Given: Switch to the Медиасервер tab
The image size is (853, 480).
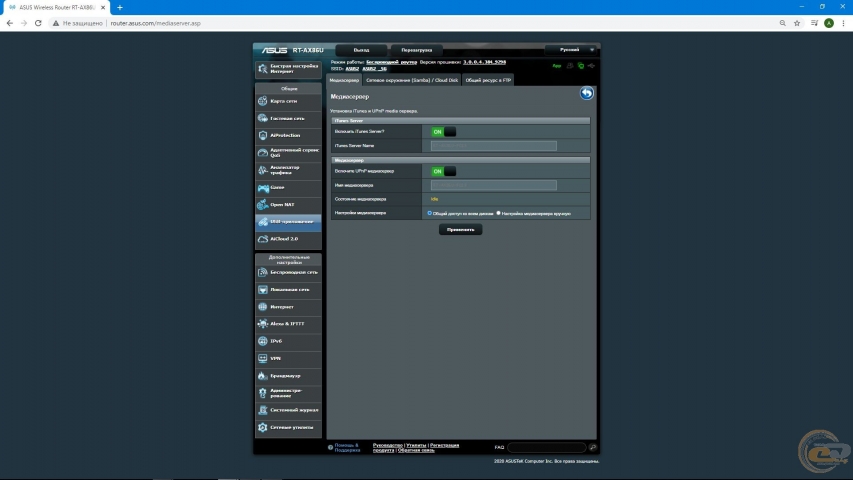Looking at the screenshot, I should pos(344,80).
